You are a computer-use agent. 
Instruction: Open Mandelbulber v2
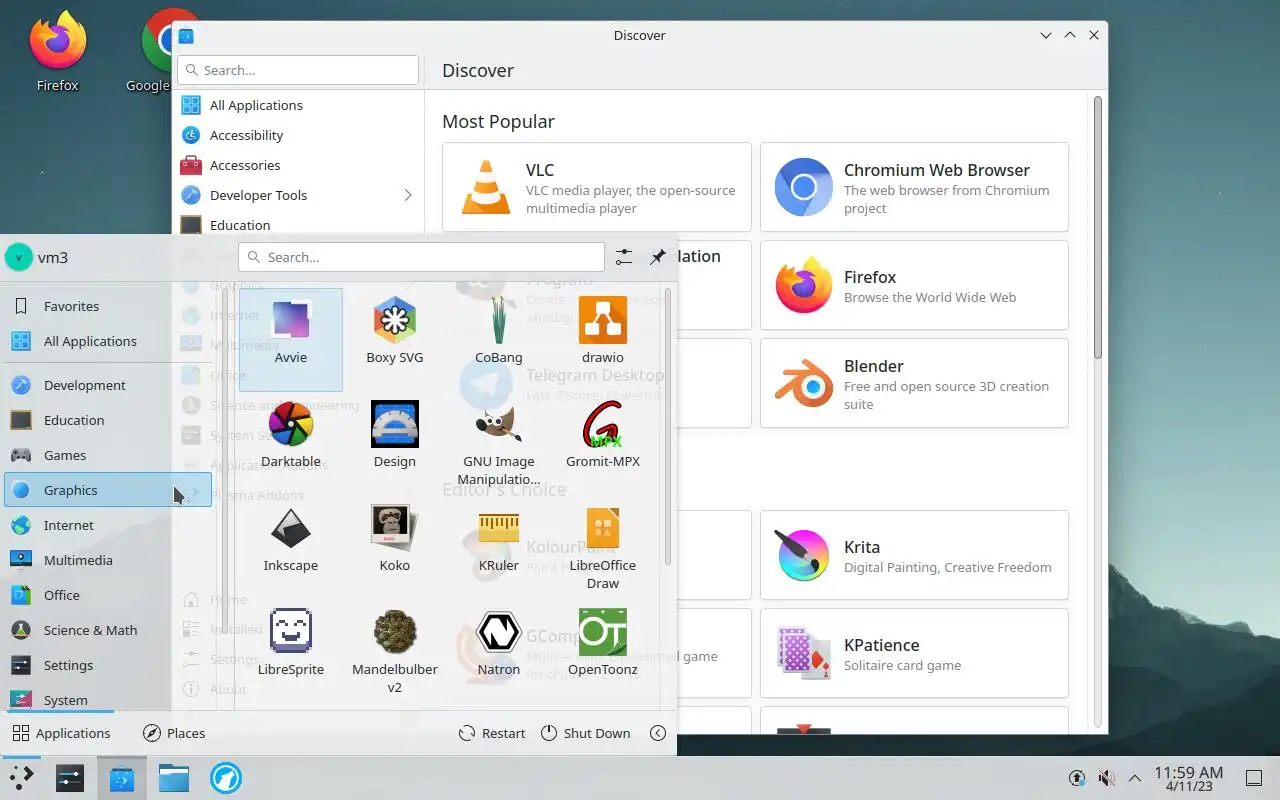click(x=395, y=651)
